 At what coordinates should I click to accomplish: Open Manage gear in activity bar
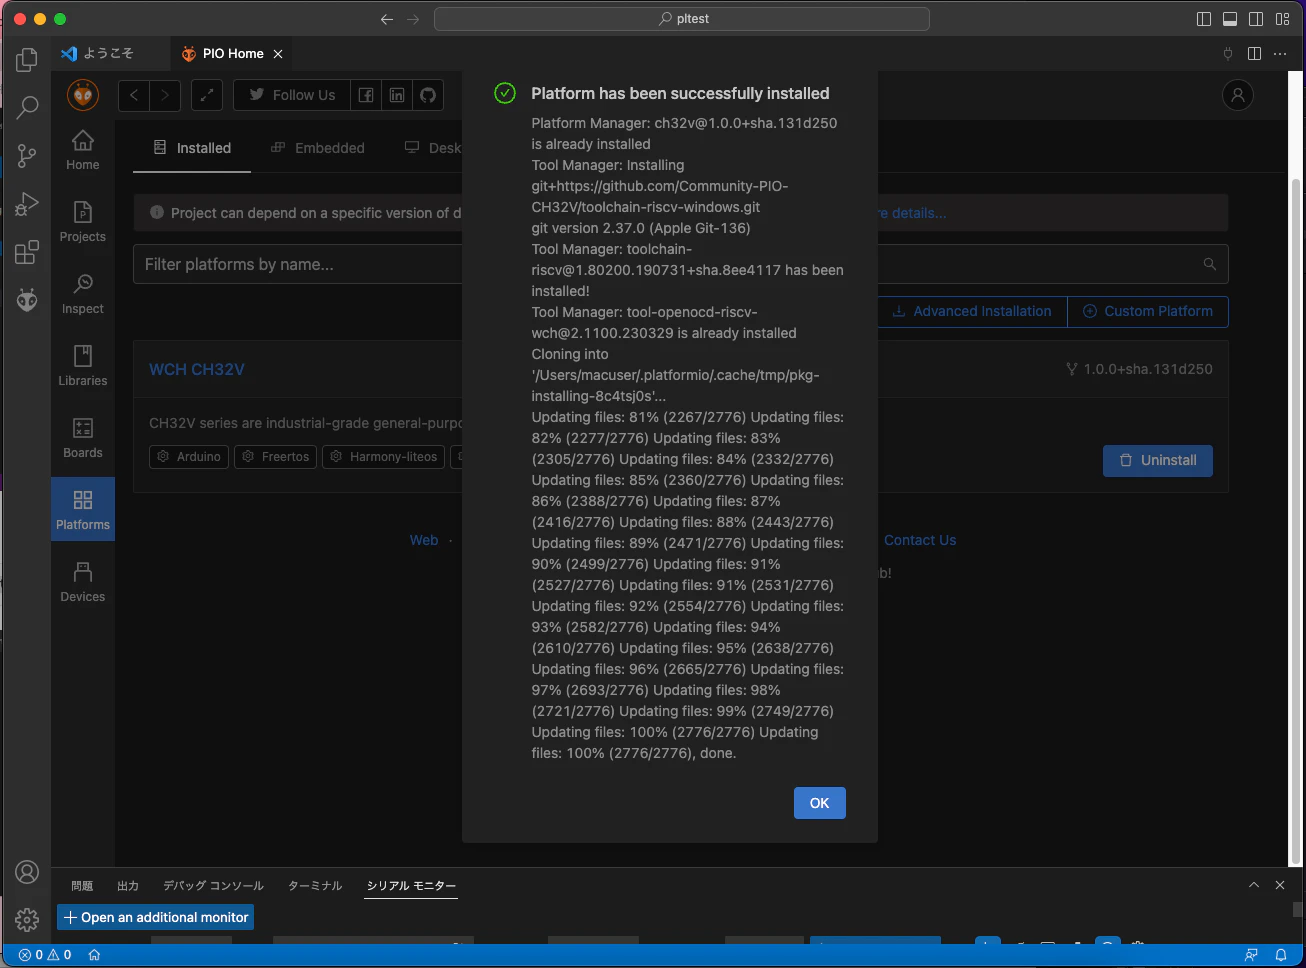(27, 919)
